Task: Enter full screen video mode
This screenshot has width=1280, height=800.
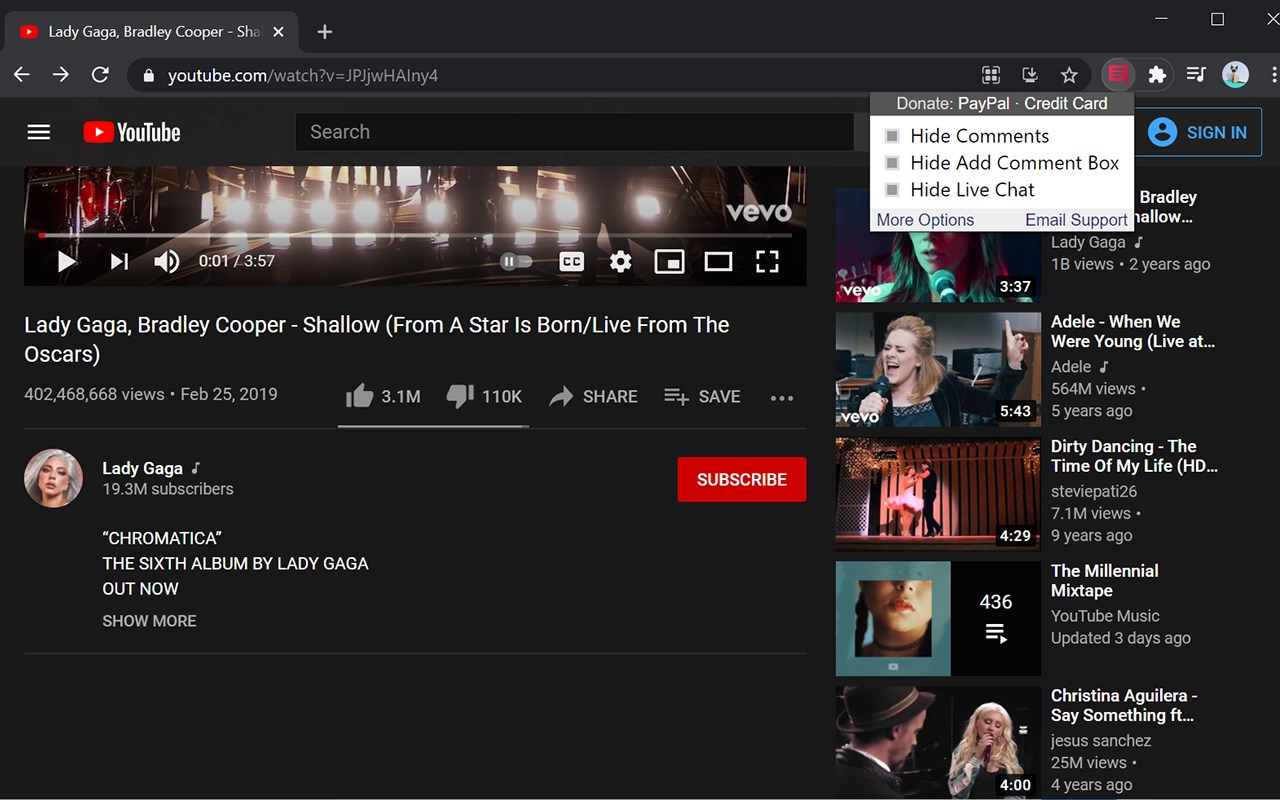Action: coord(767,262)
